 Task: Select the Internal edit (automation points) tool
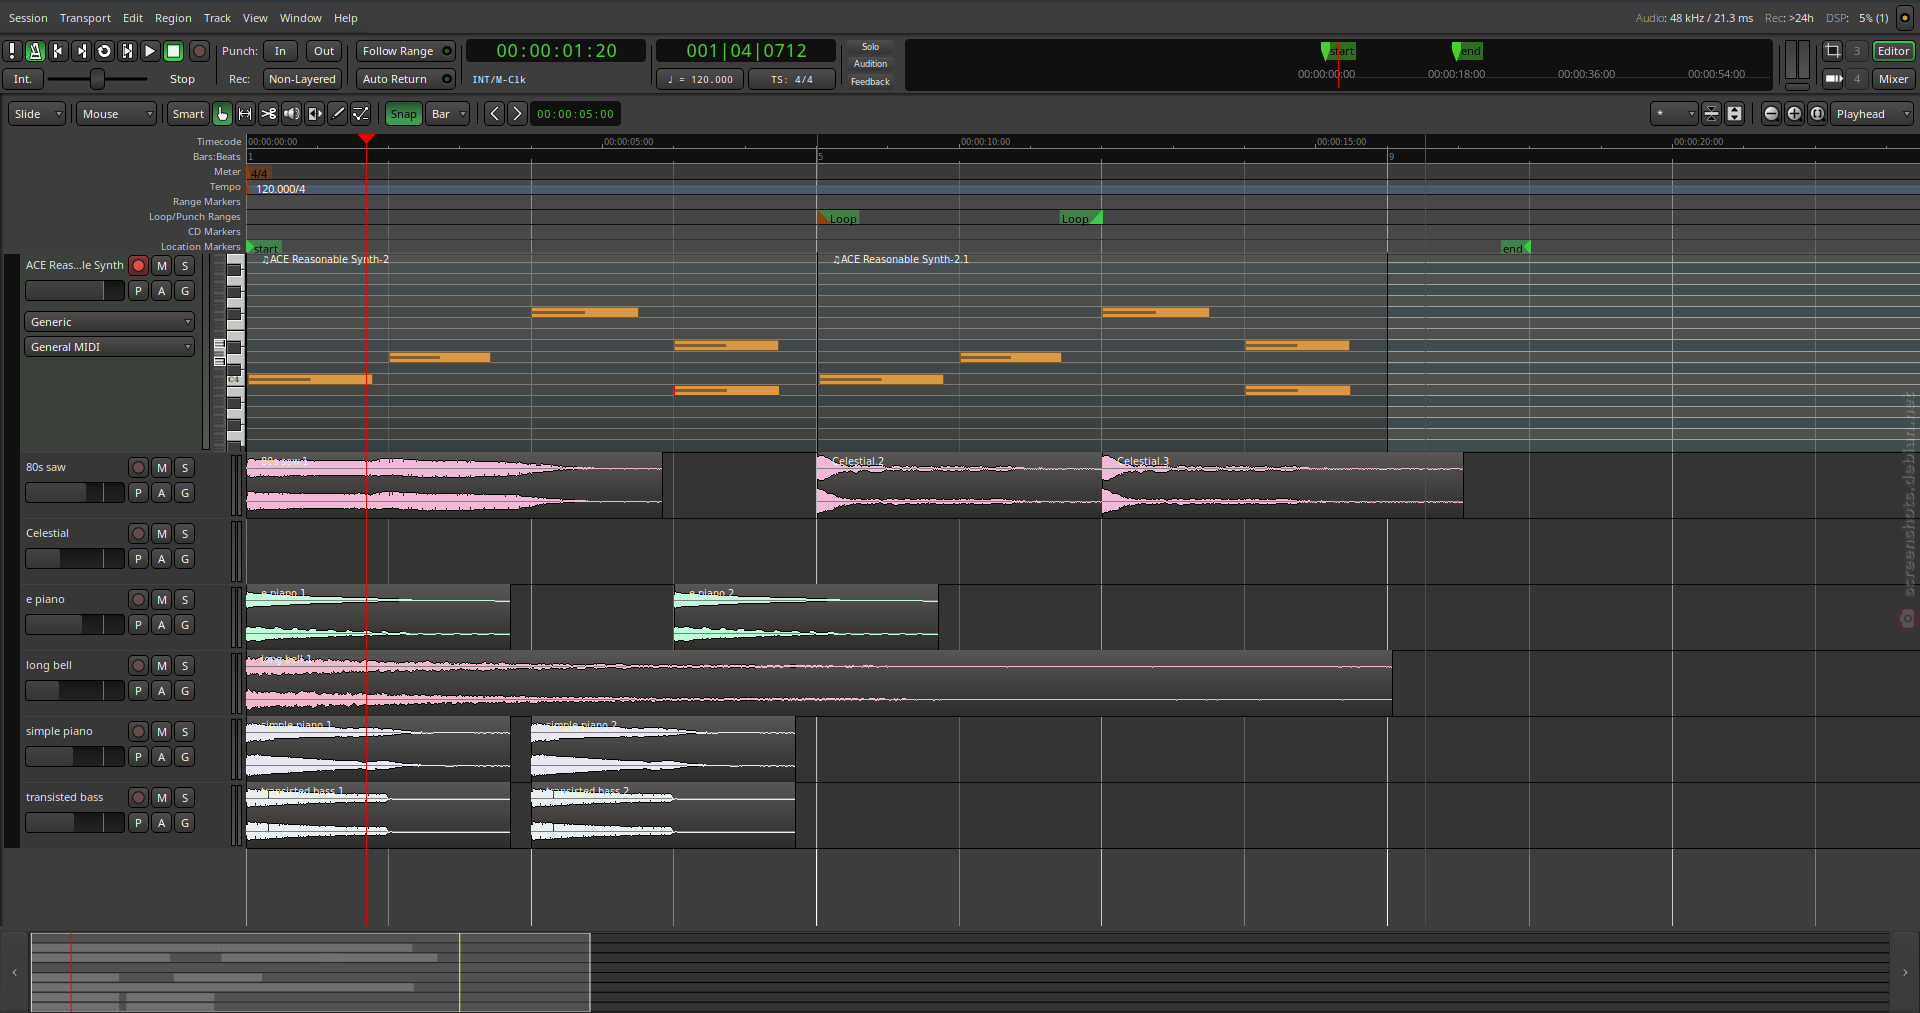pyautogui.click(x=361, y=114)
